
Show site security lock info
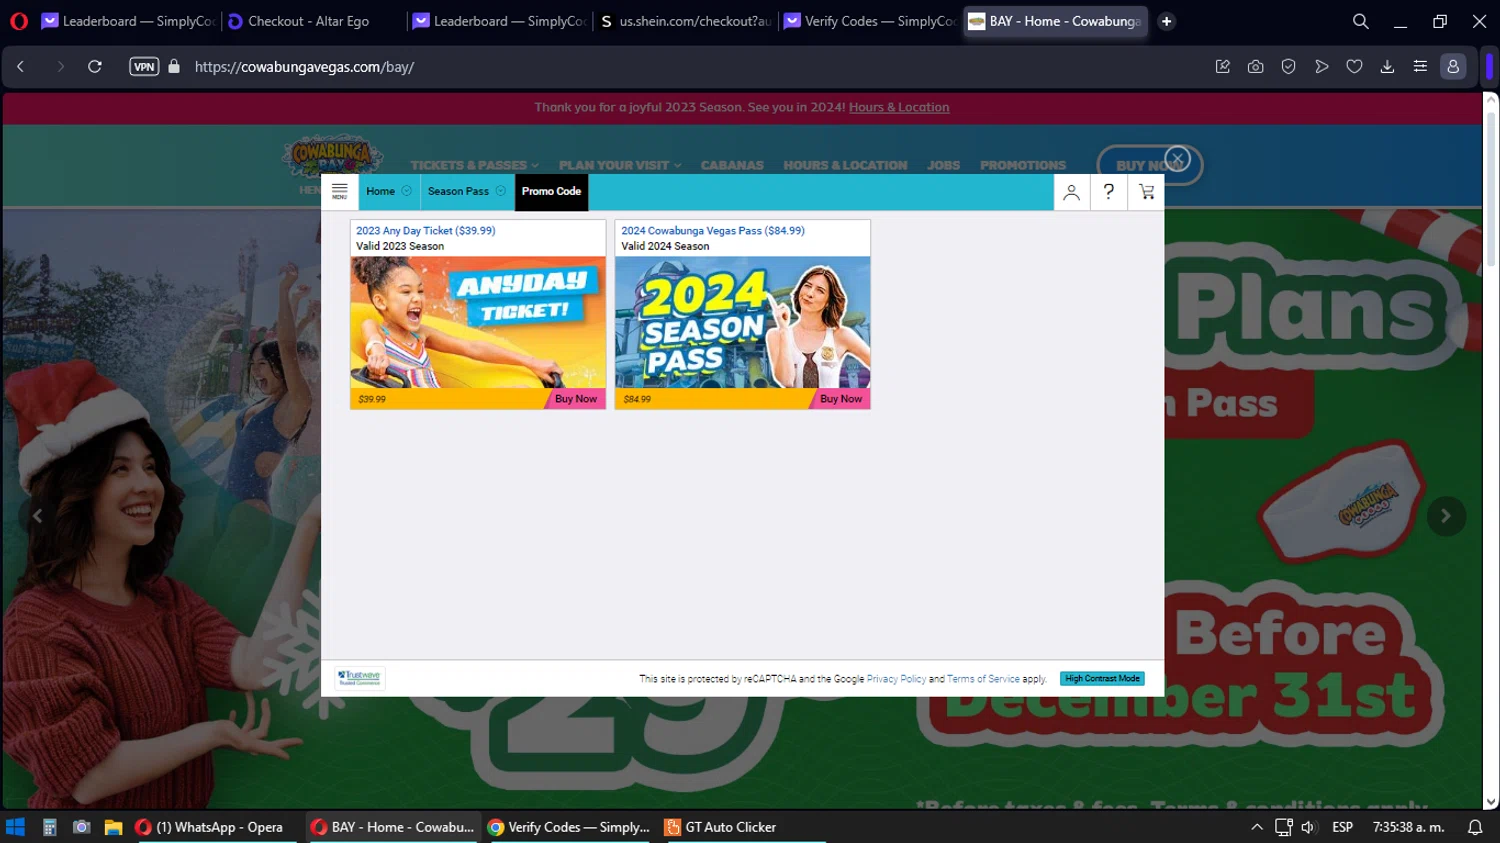pyautogui.click(x=174, y=67)
